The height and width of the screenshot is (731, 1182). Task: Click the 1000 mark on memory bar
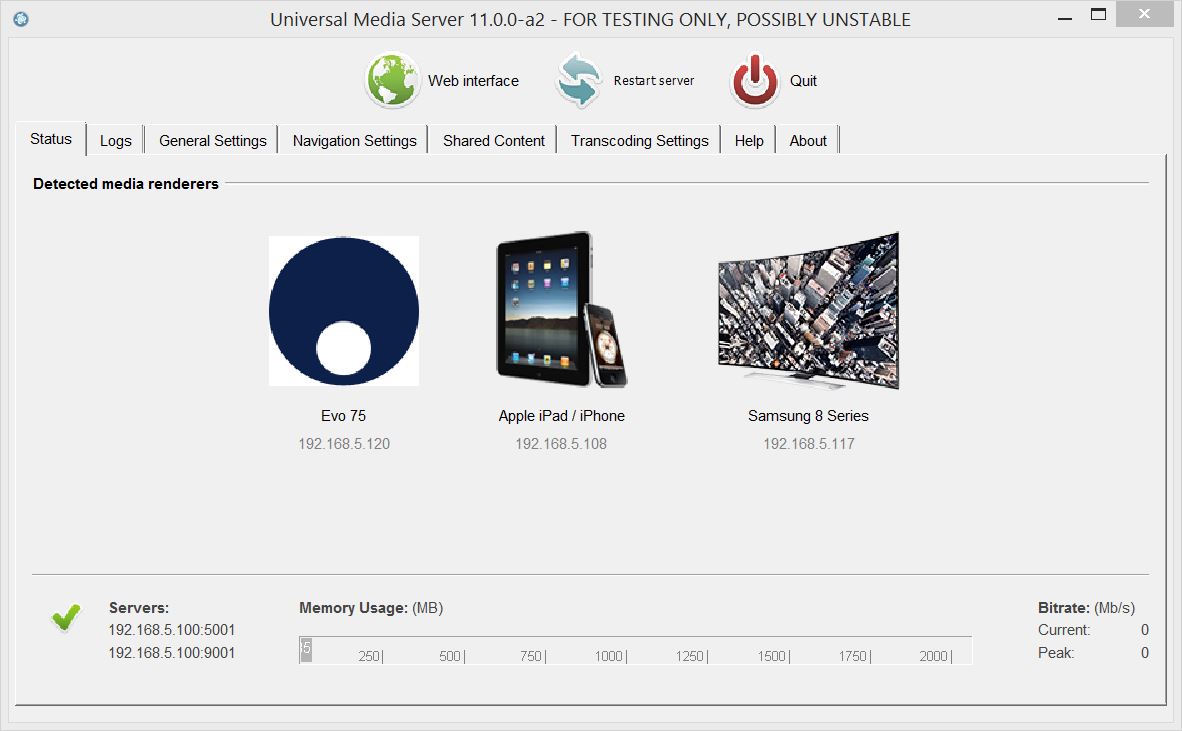[x=610, y=656]
